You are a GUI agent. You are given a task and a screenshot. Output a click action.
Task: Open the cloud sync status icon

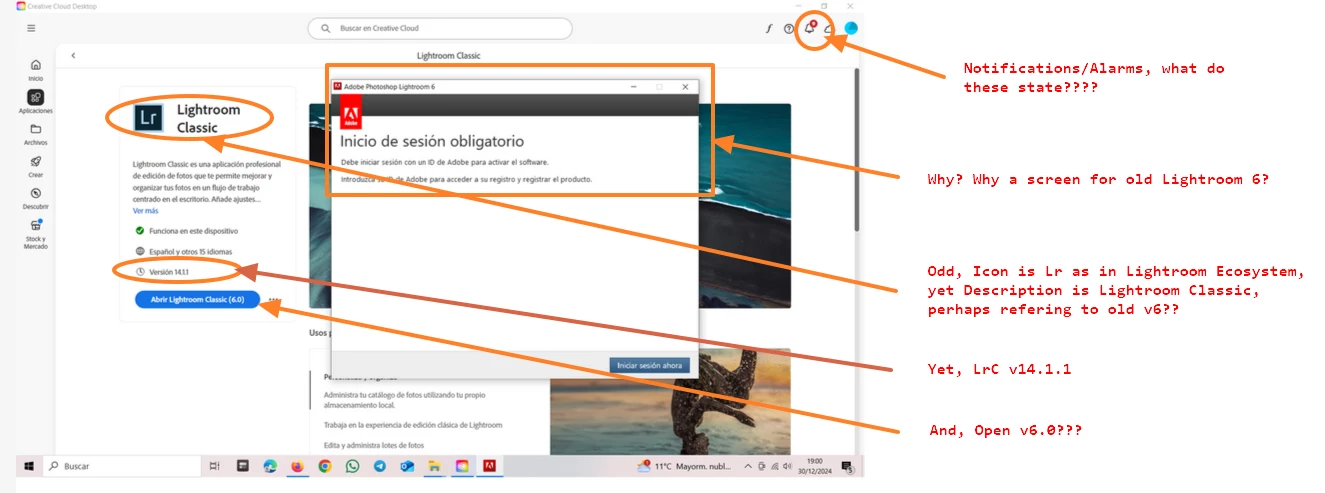[x=829, y=29]
